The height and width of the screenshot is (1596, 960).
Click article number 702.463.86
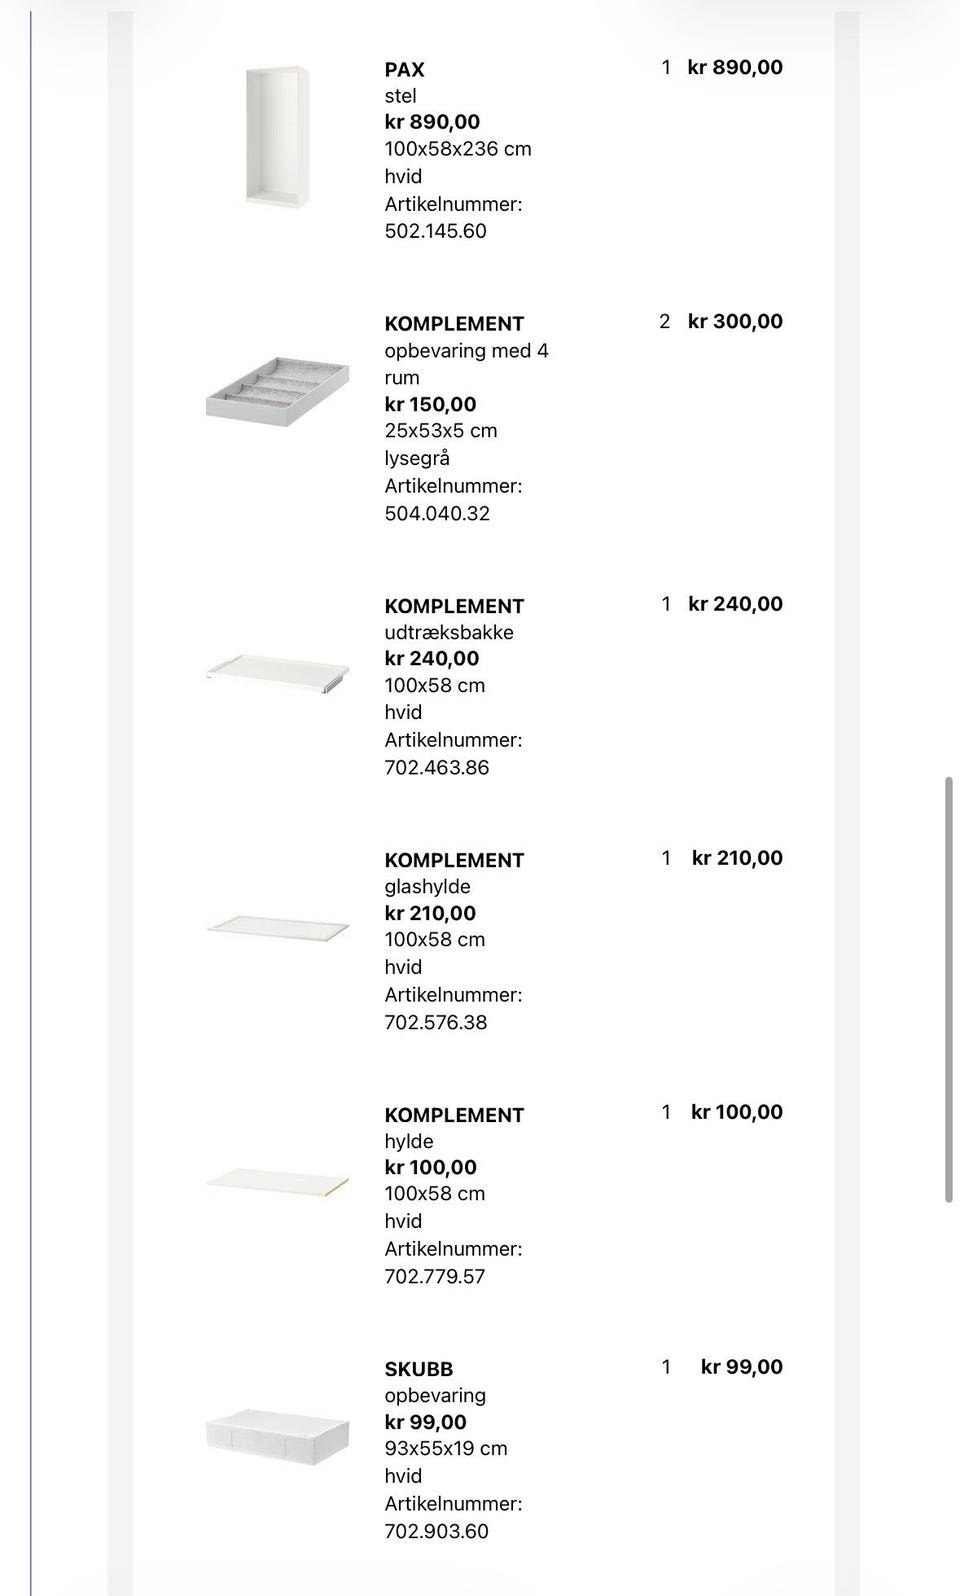click(x=437, y=768)
